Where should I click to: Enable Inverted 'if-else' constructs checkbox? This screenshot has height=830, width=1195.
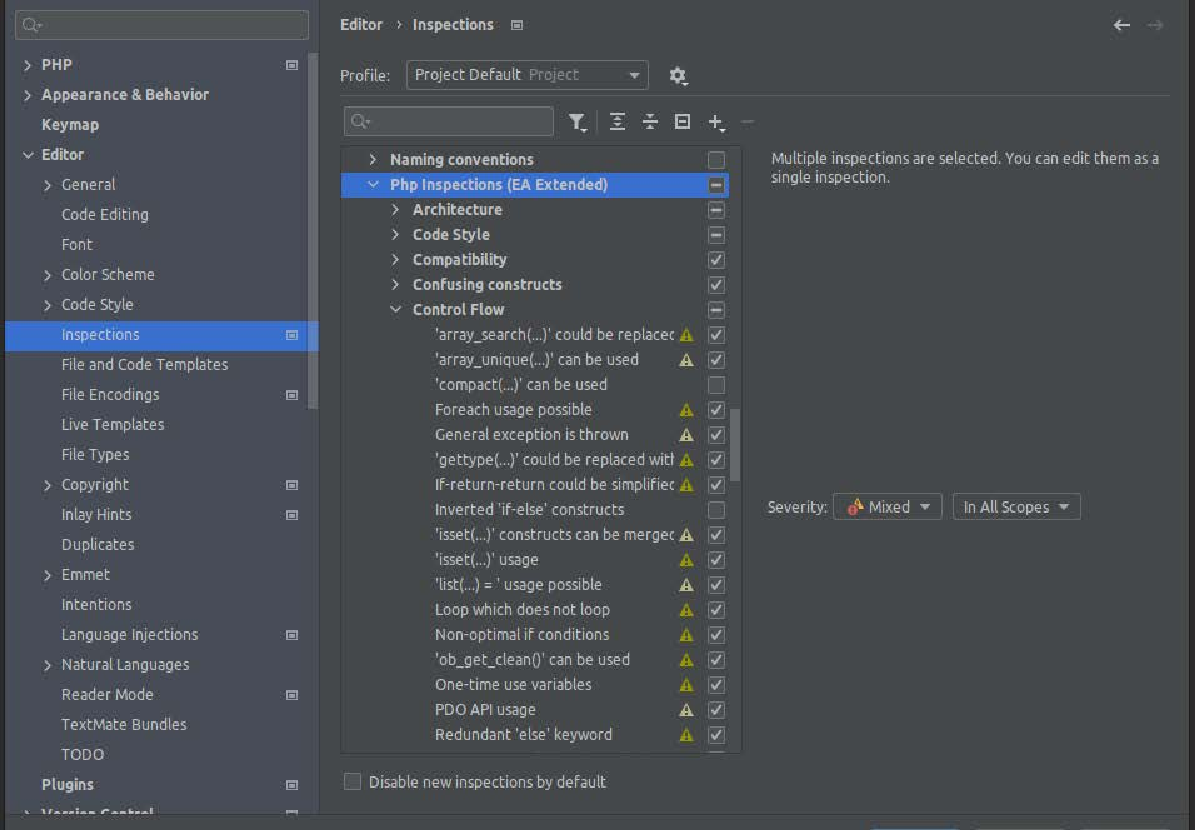(x=716, y=510)
